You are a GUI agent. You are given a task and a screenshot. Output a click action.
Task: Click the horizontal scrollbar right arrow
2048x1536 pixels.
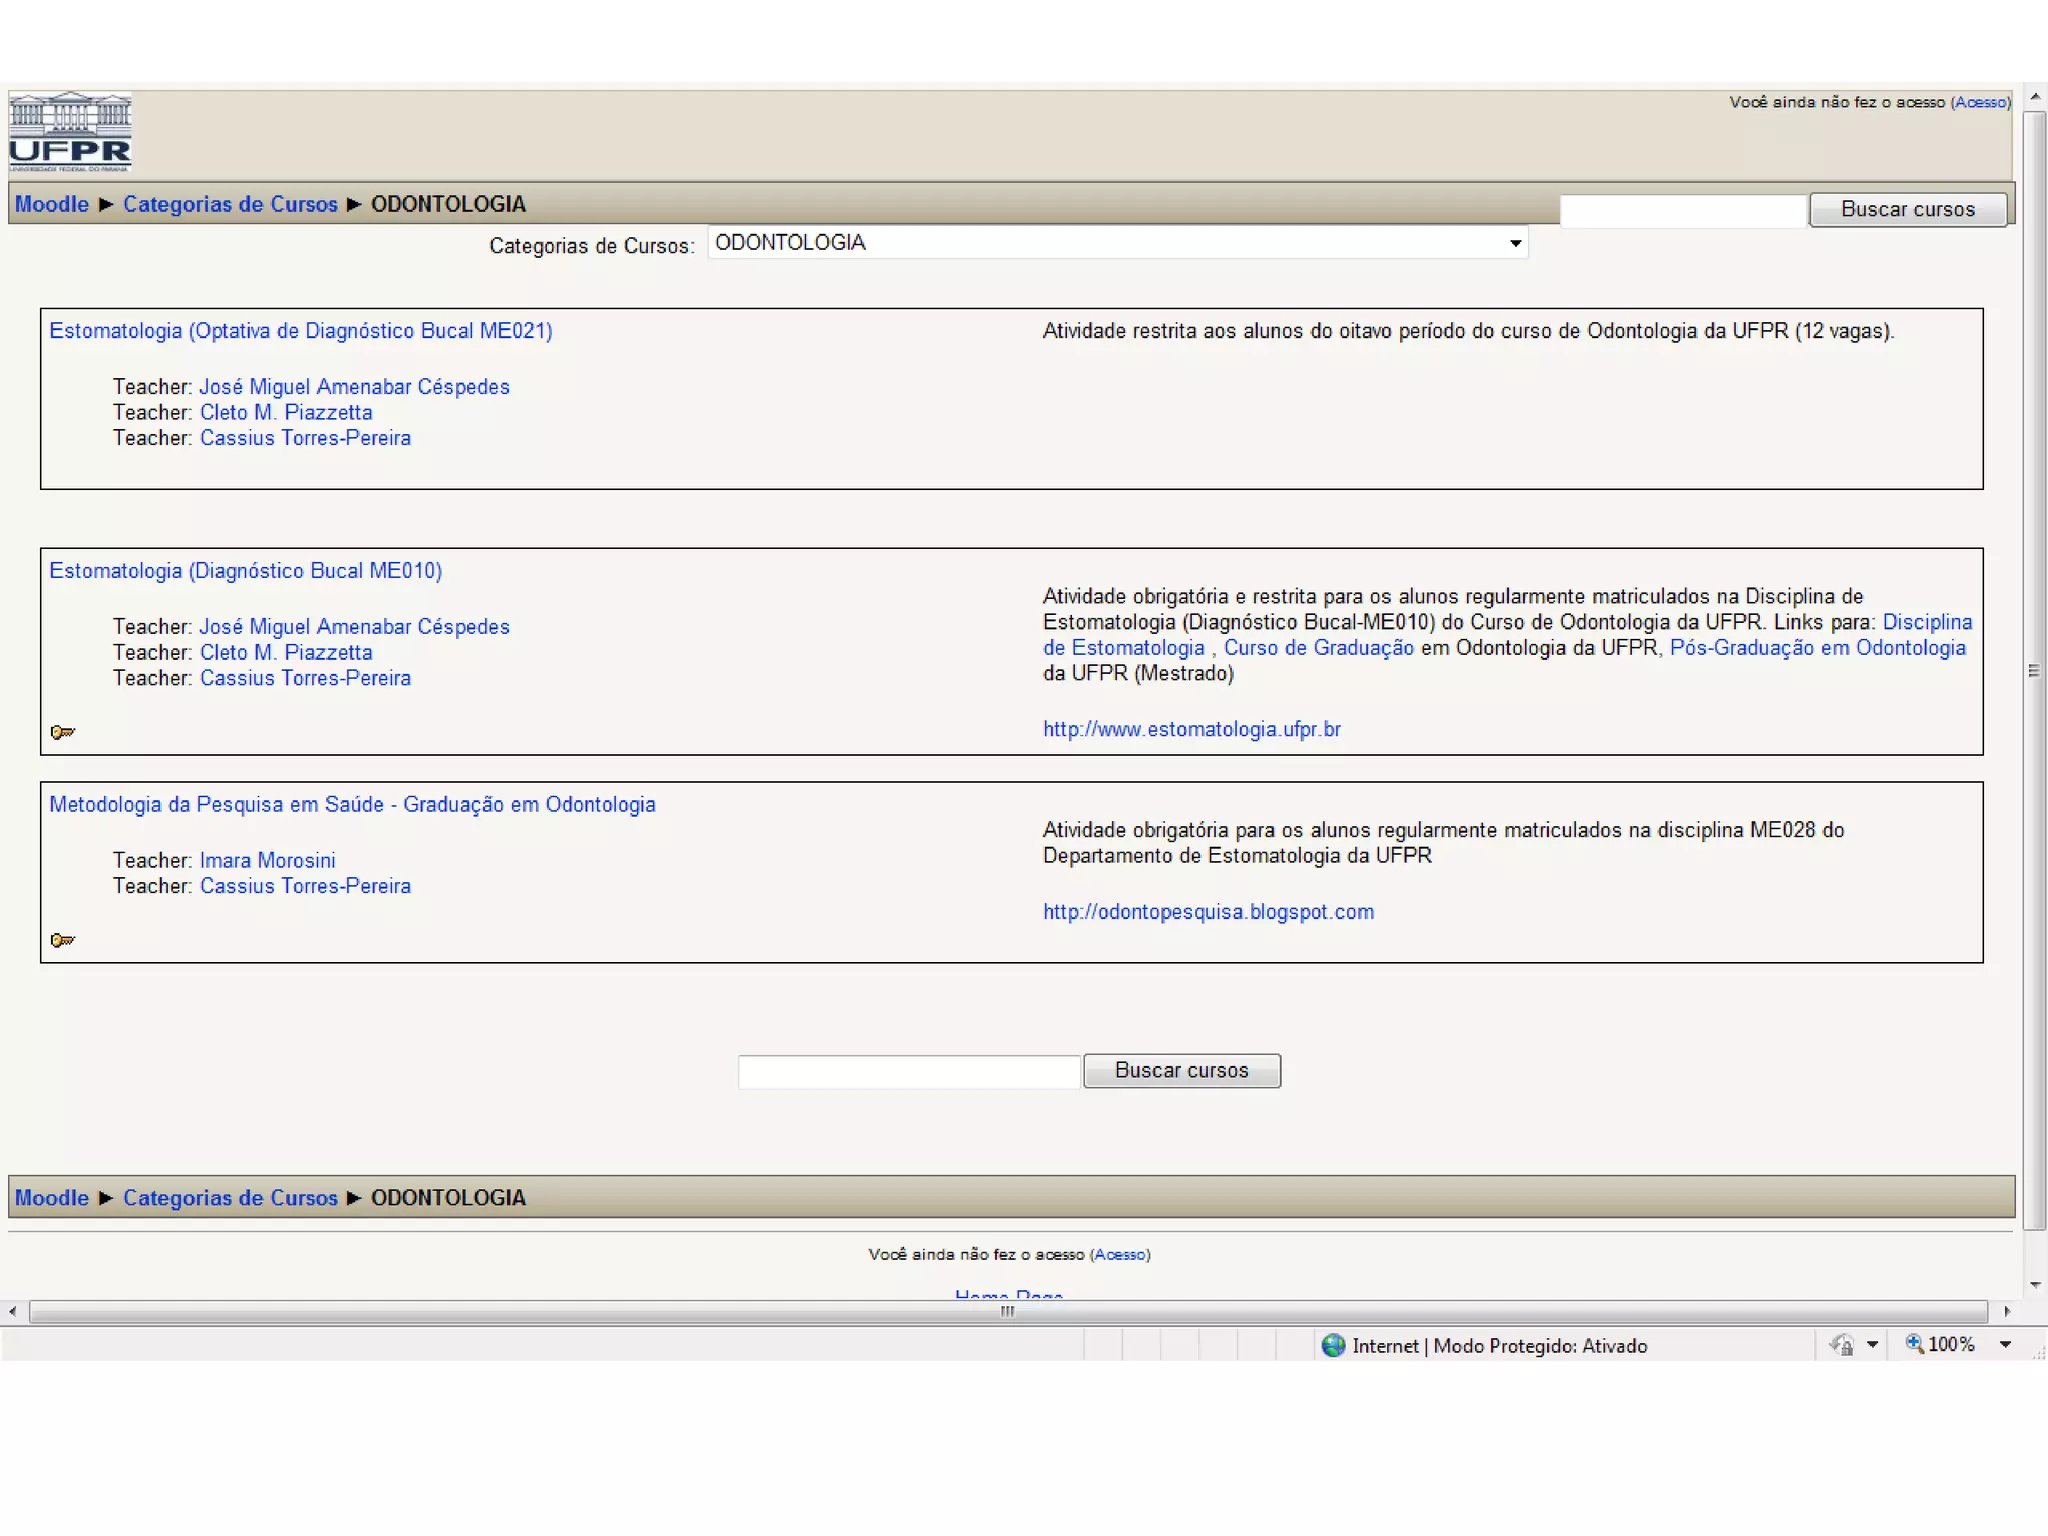click(2007, 1311)
